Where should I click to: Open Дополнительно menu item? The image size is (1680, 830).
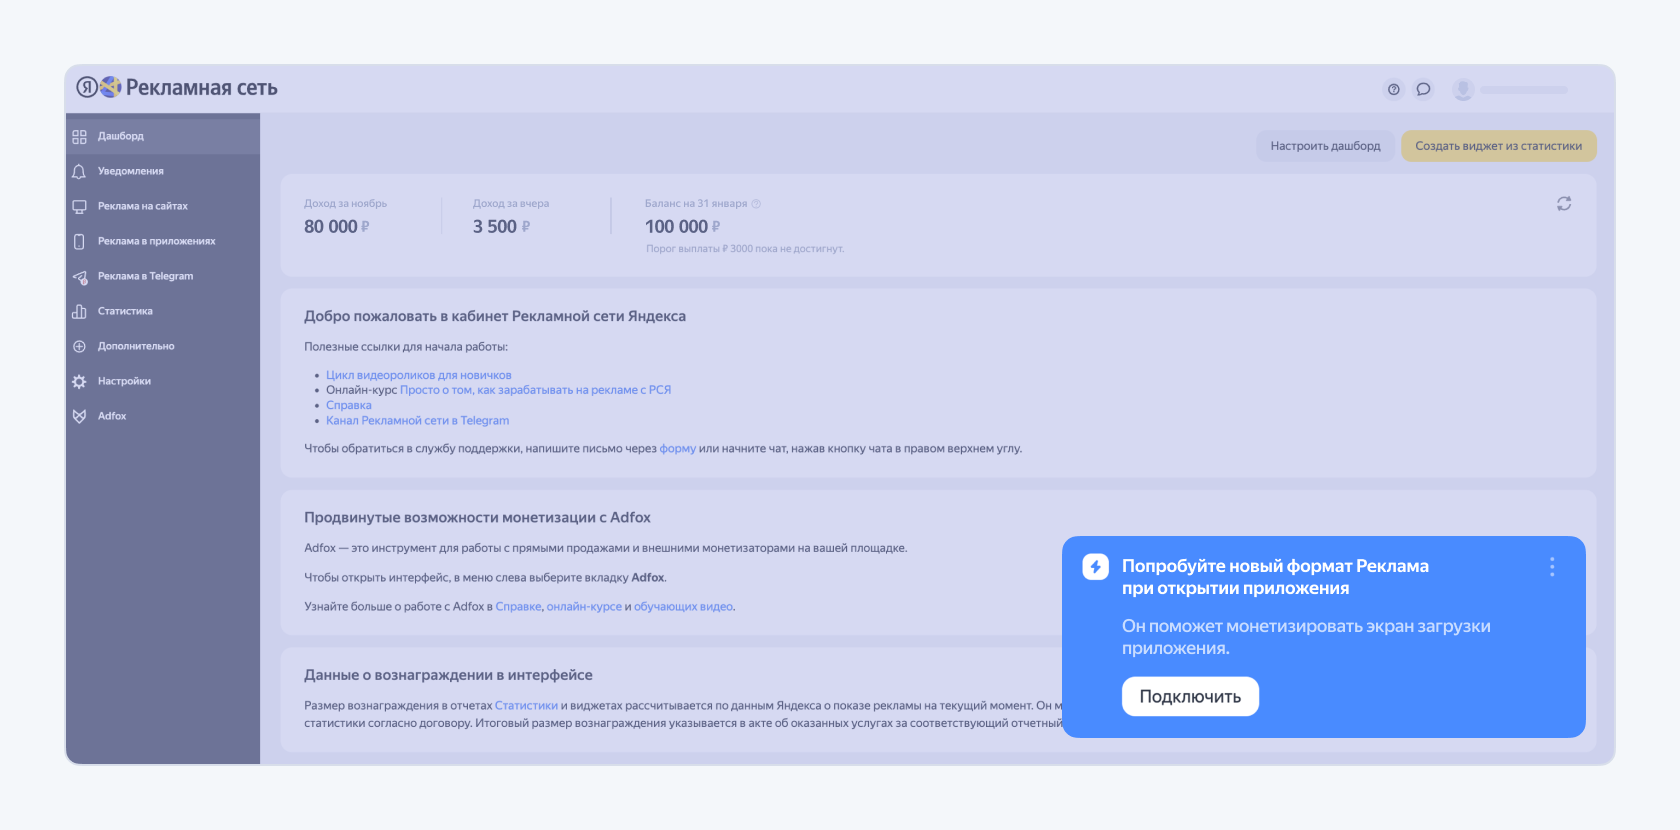tap(163, 346)
